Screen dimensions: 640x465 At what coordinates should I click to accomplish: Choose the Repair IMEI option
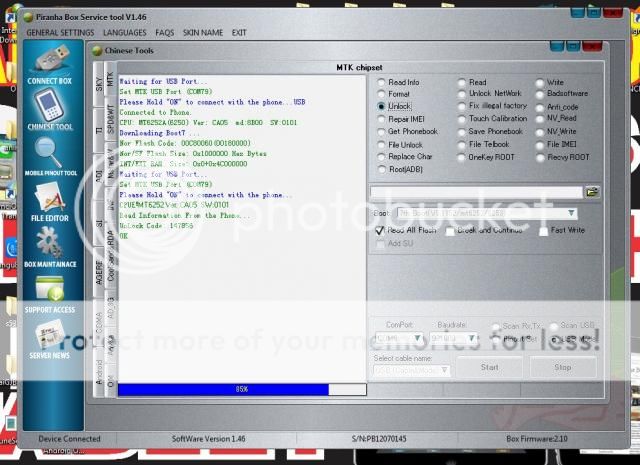coord(382,119)
